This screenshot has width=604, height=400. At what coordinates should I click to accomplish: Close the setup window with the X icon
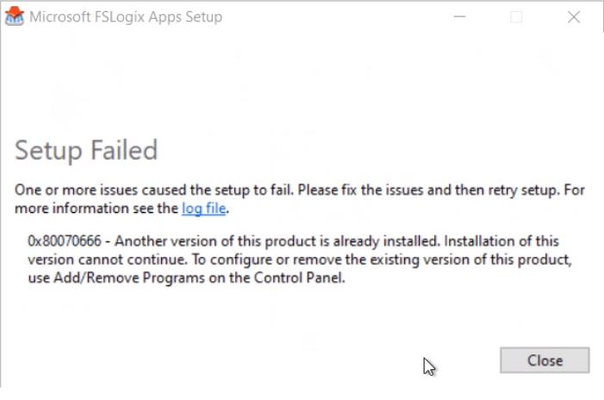(574, 17)
